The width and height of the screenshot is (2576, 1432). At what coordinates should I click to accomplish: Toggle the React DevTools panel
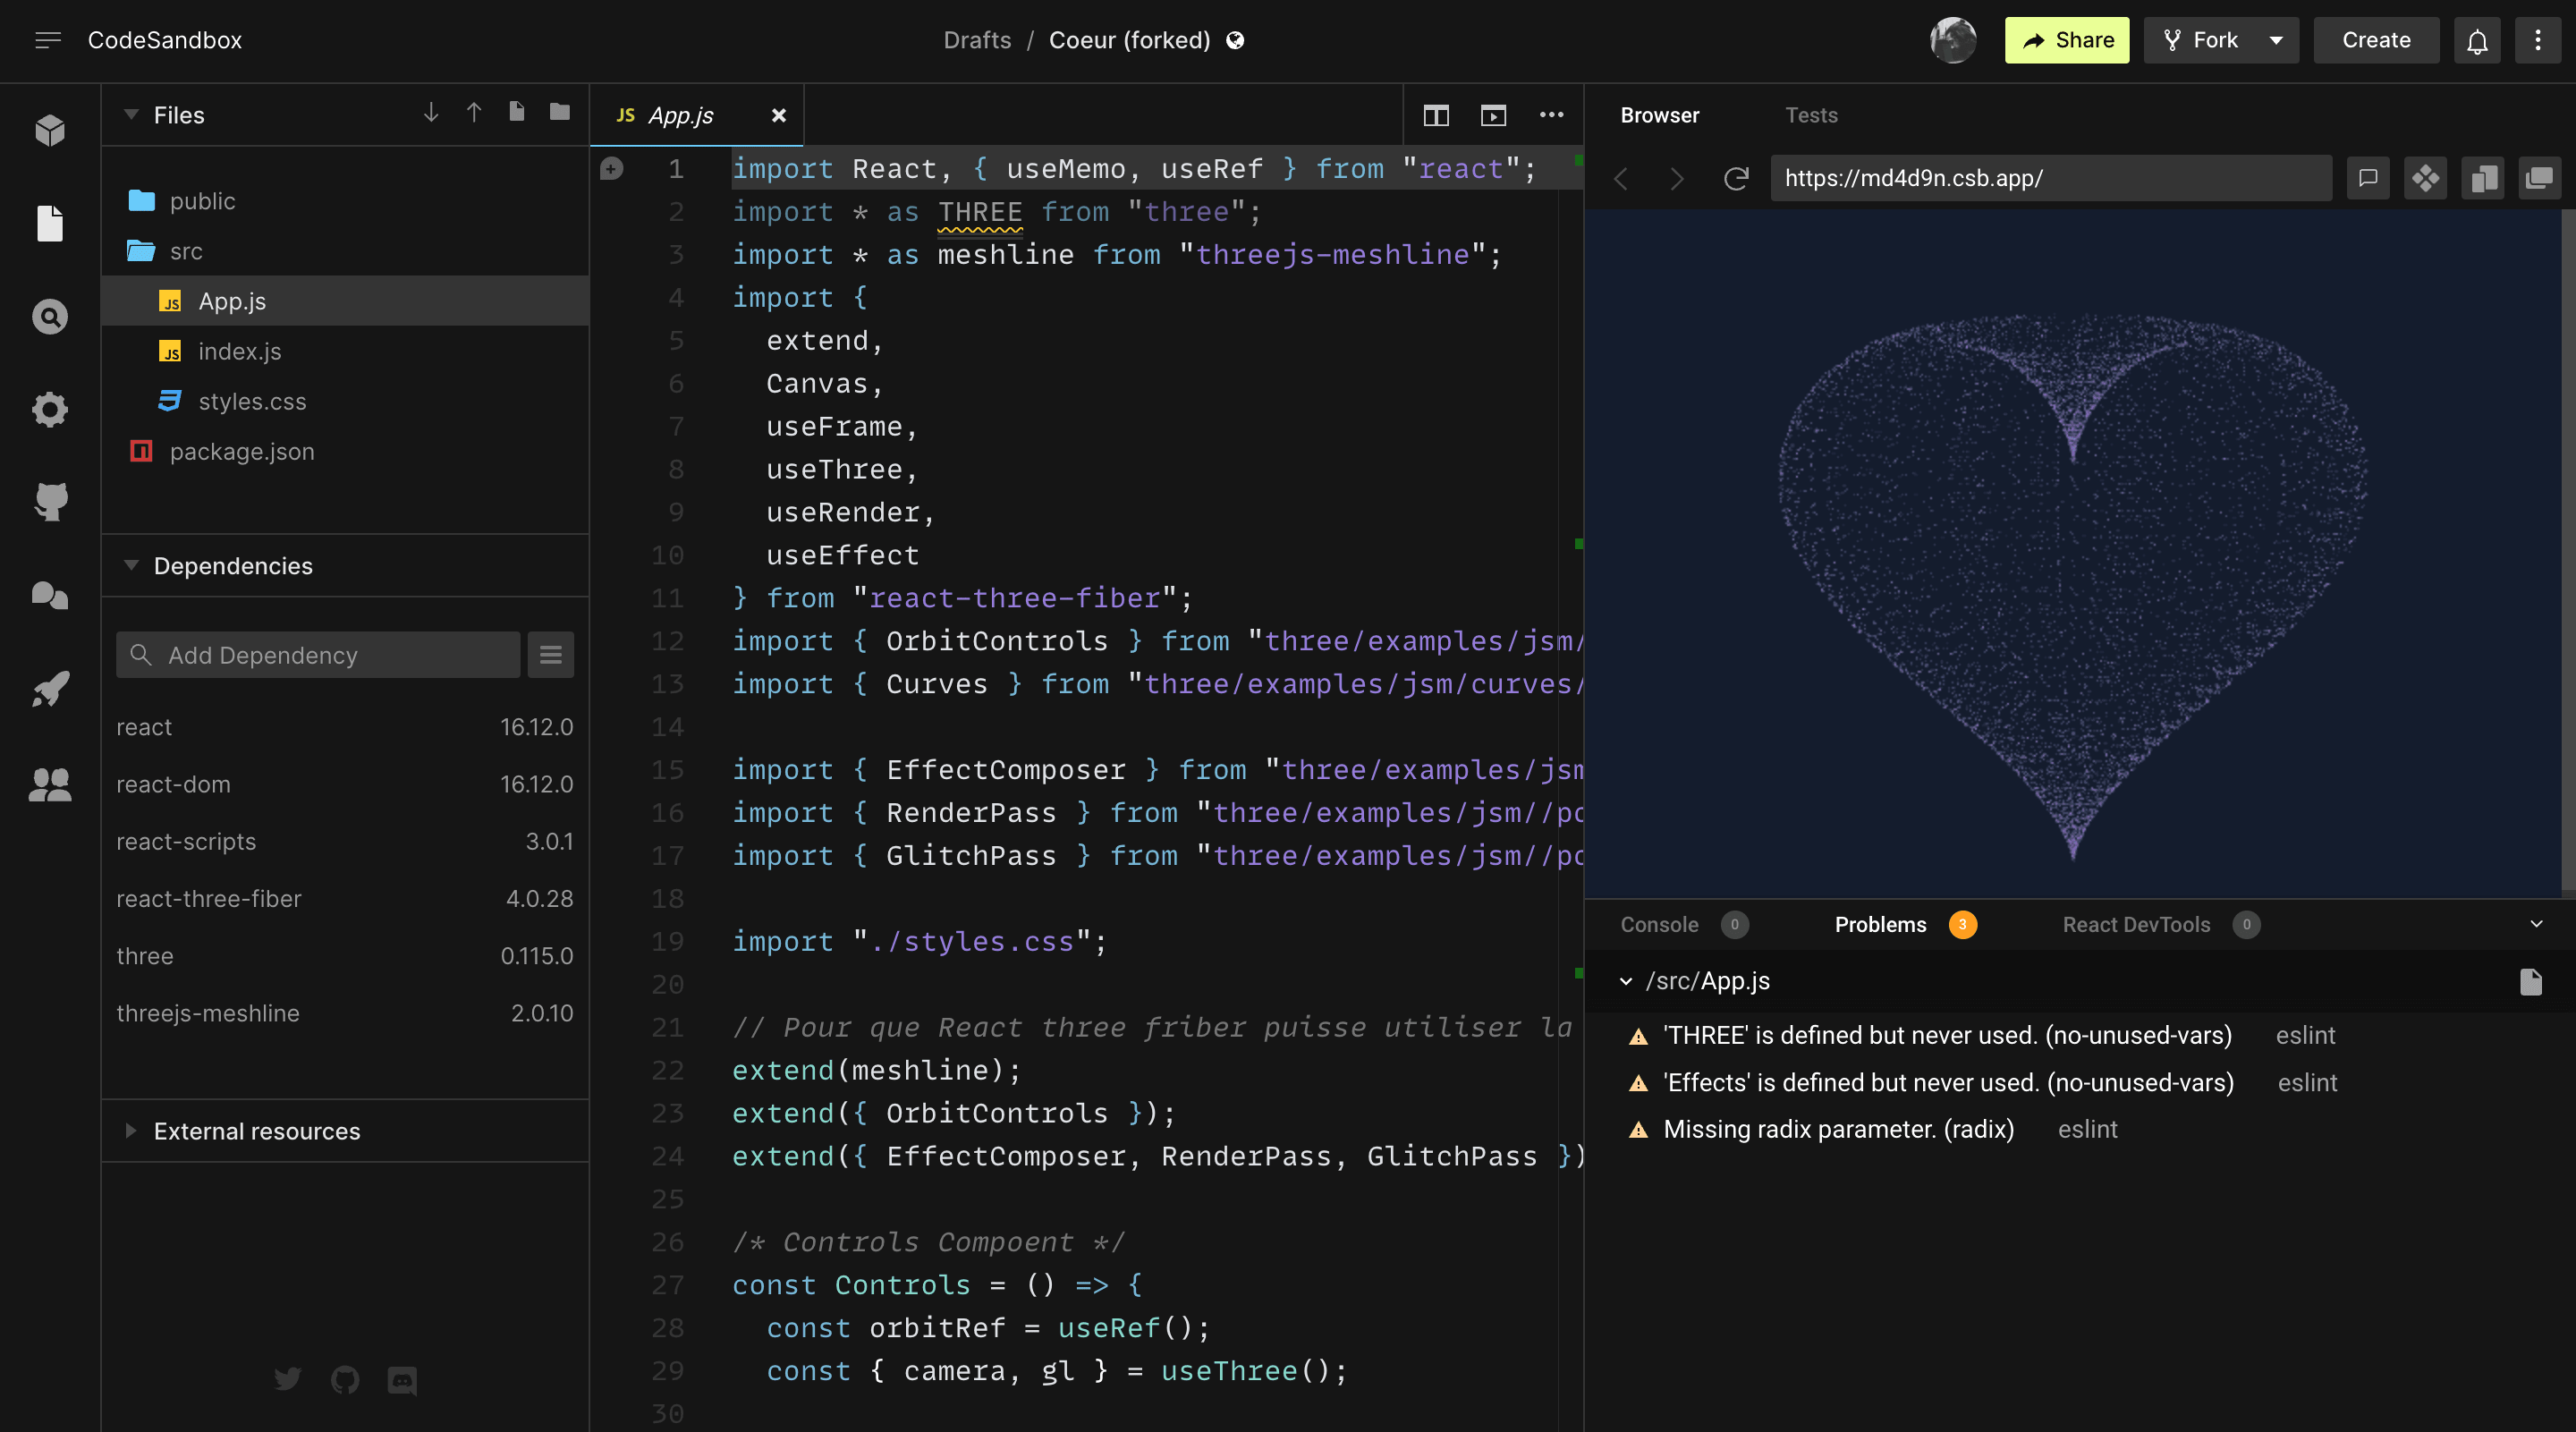tap(2137, 922)
